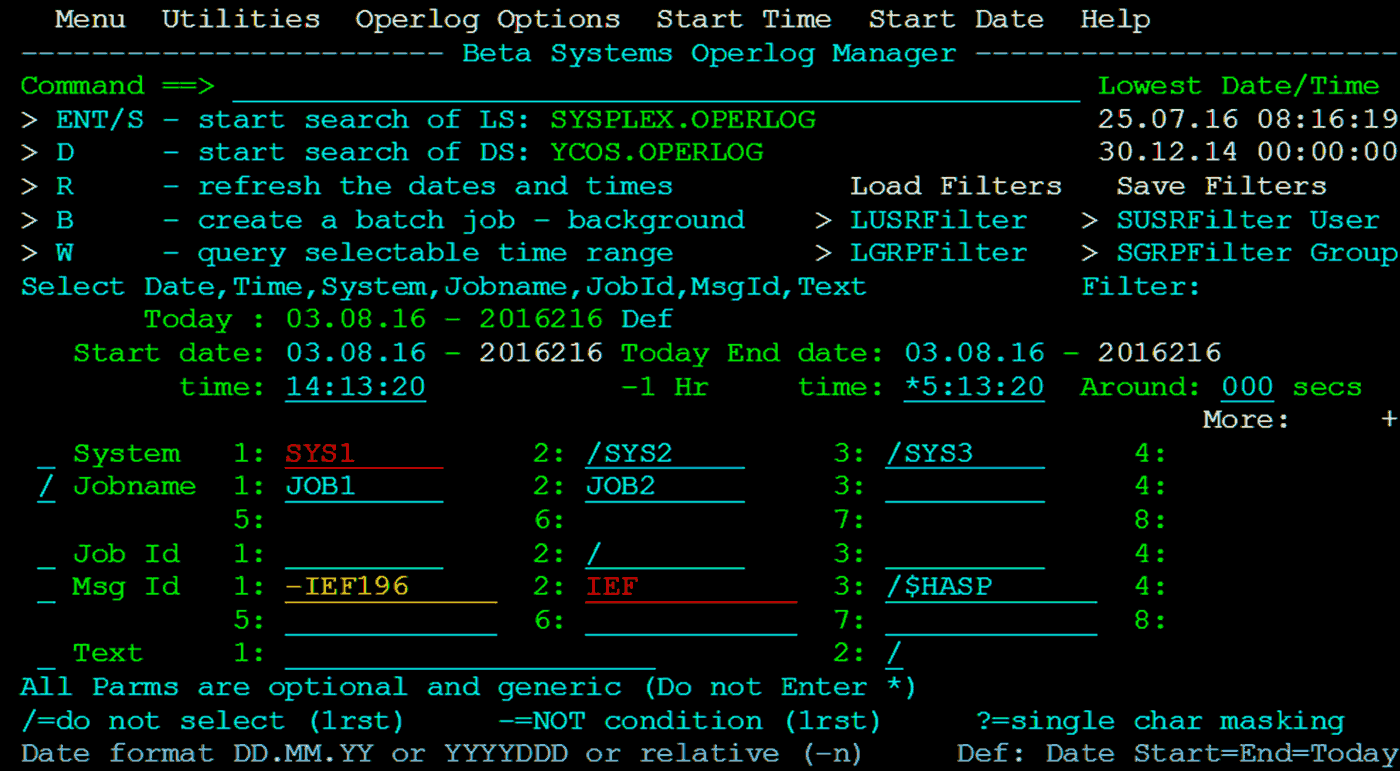
Task: Toggle the System selection marker
Action: click(46, 454)
